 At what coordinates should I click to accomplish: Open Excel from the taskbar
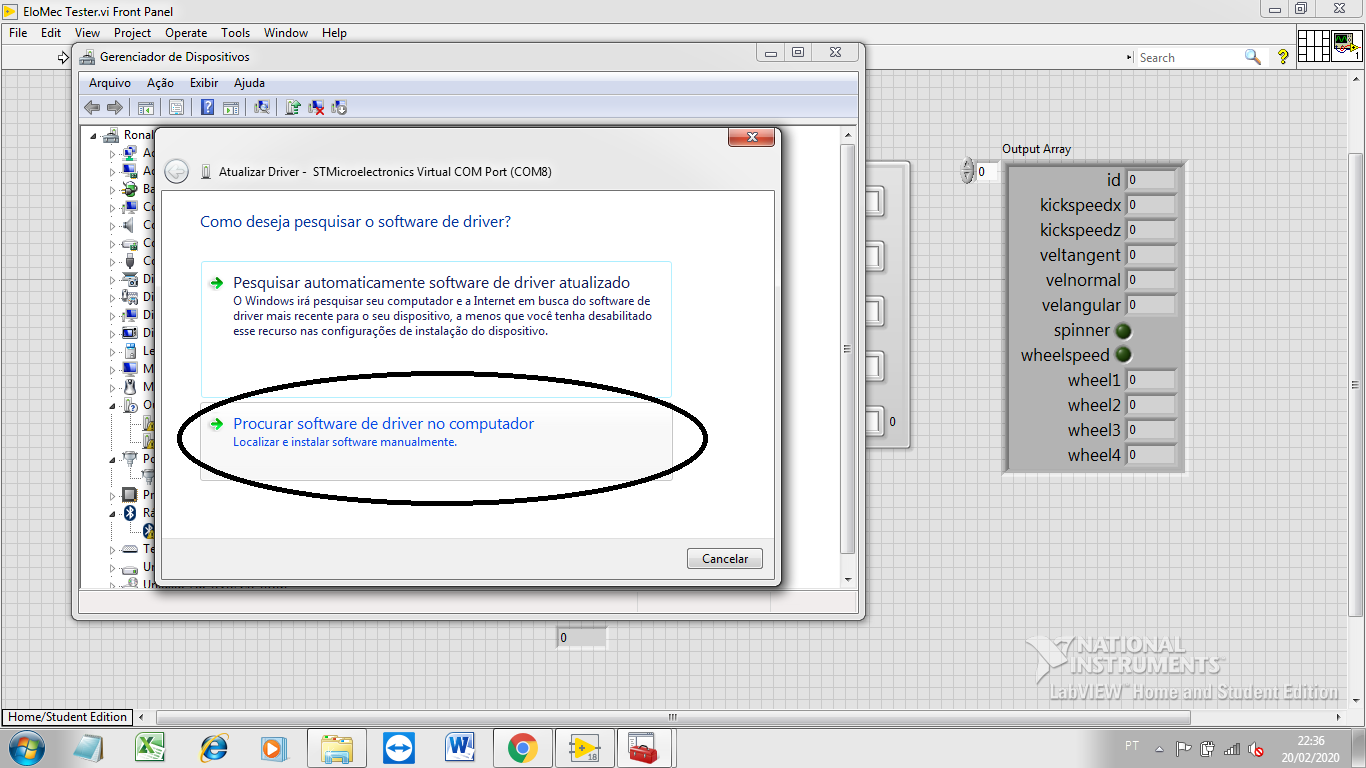click(150, 747)
